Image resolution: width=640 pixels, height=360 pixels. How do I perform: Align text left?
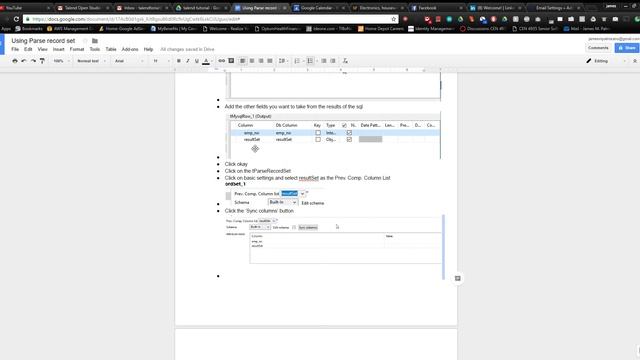pyautogui.click(x=242, y=61)
